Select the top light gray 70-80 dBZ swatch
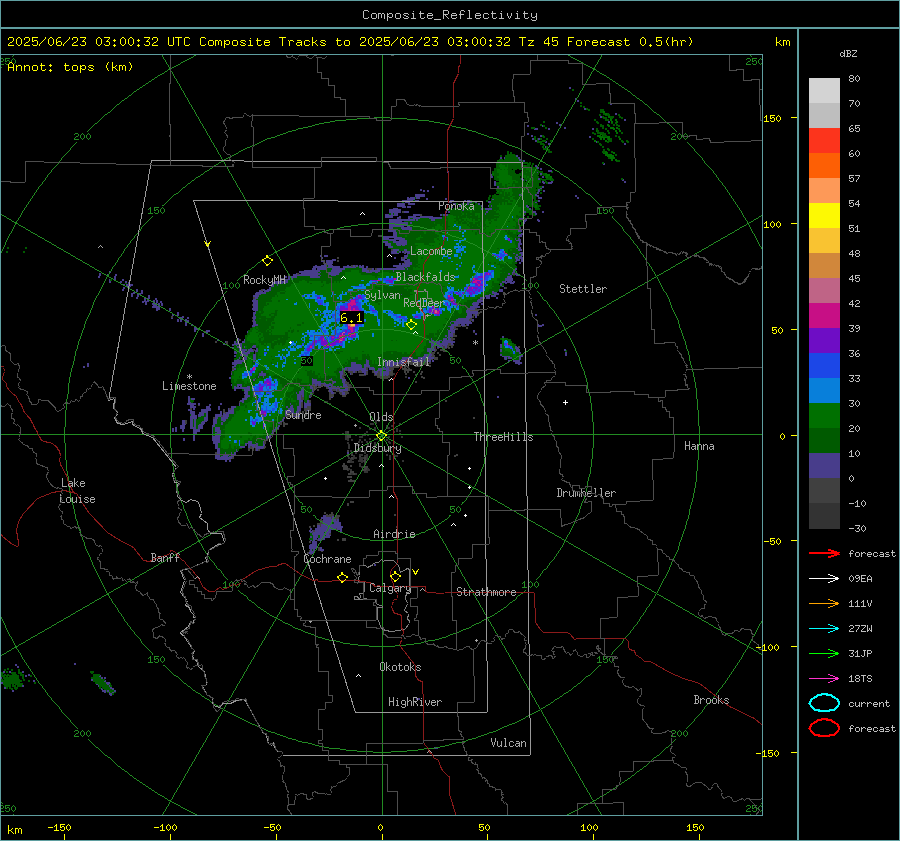This screenshot has width=900, height=841. 824,91
